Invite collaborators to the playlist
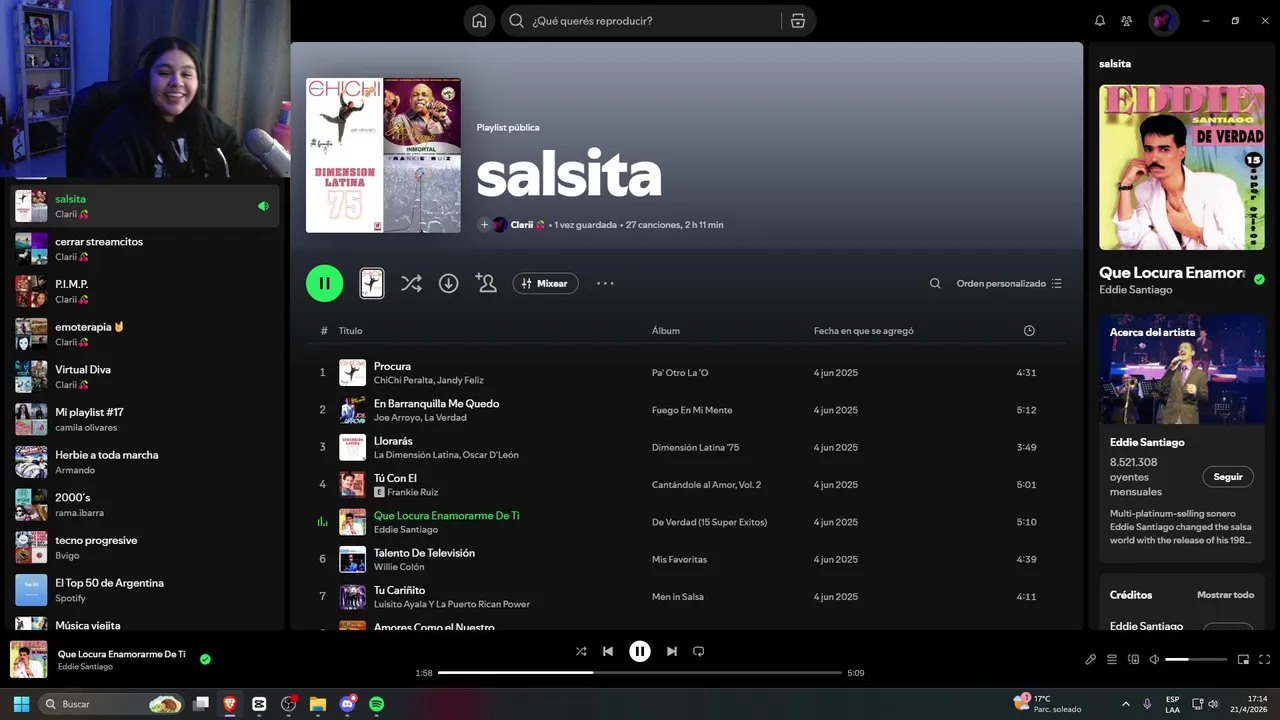Screen dimensions: 1280x720 click(x=486, y=283)
